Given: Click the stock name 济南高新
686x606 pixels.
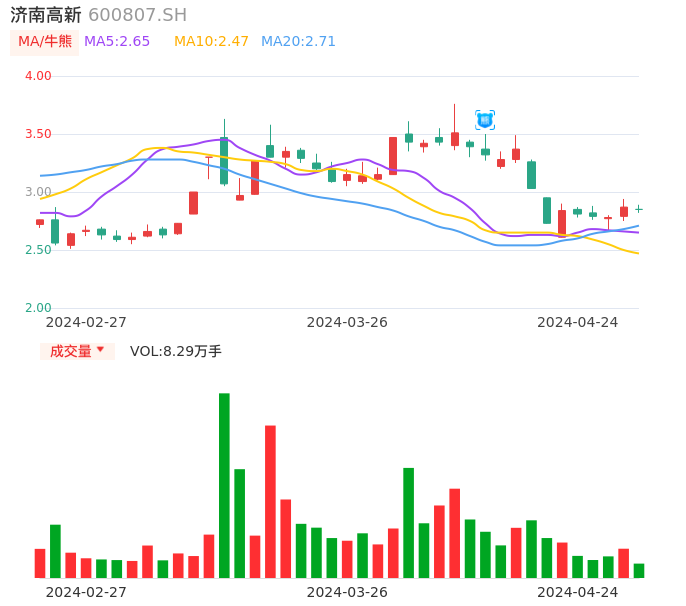Looking at the screenshot, I should [46, 15].
